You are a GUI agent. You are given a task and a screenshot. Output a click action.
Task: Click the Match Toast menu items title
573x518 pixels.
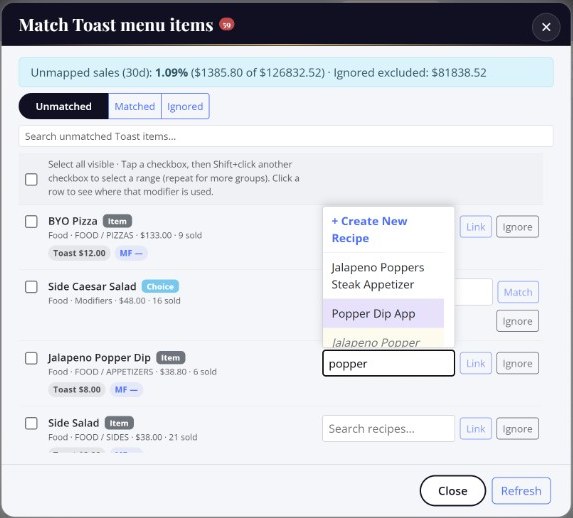point(116,25)
